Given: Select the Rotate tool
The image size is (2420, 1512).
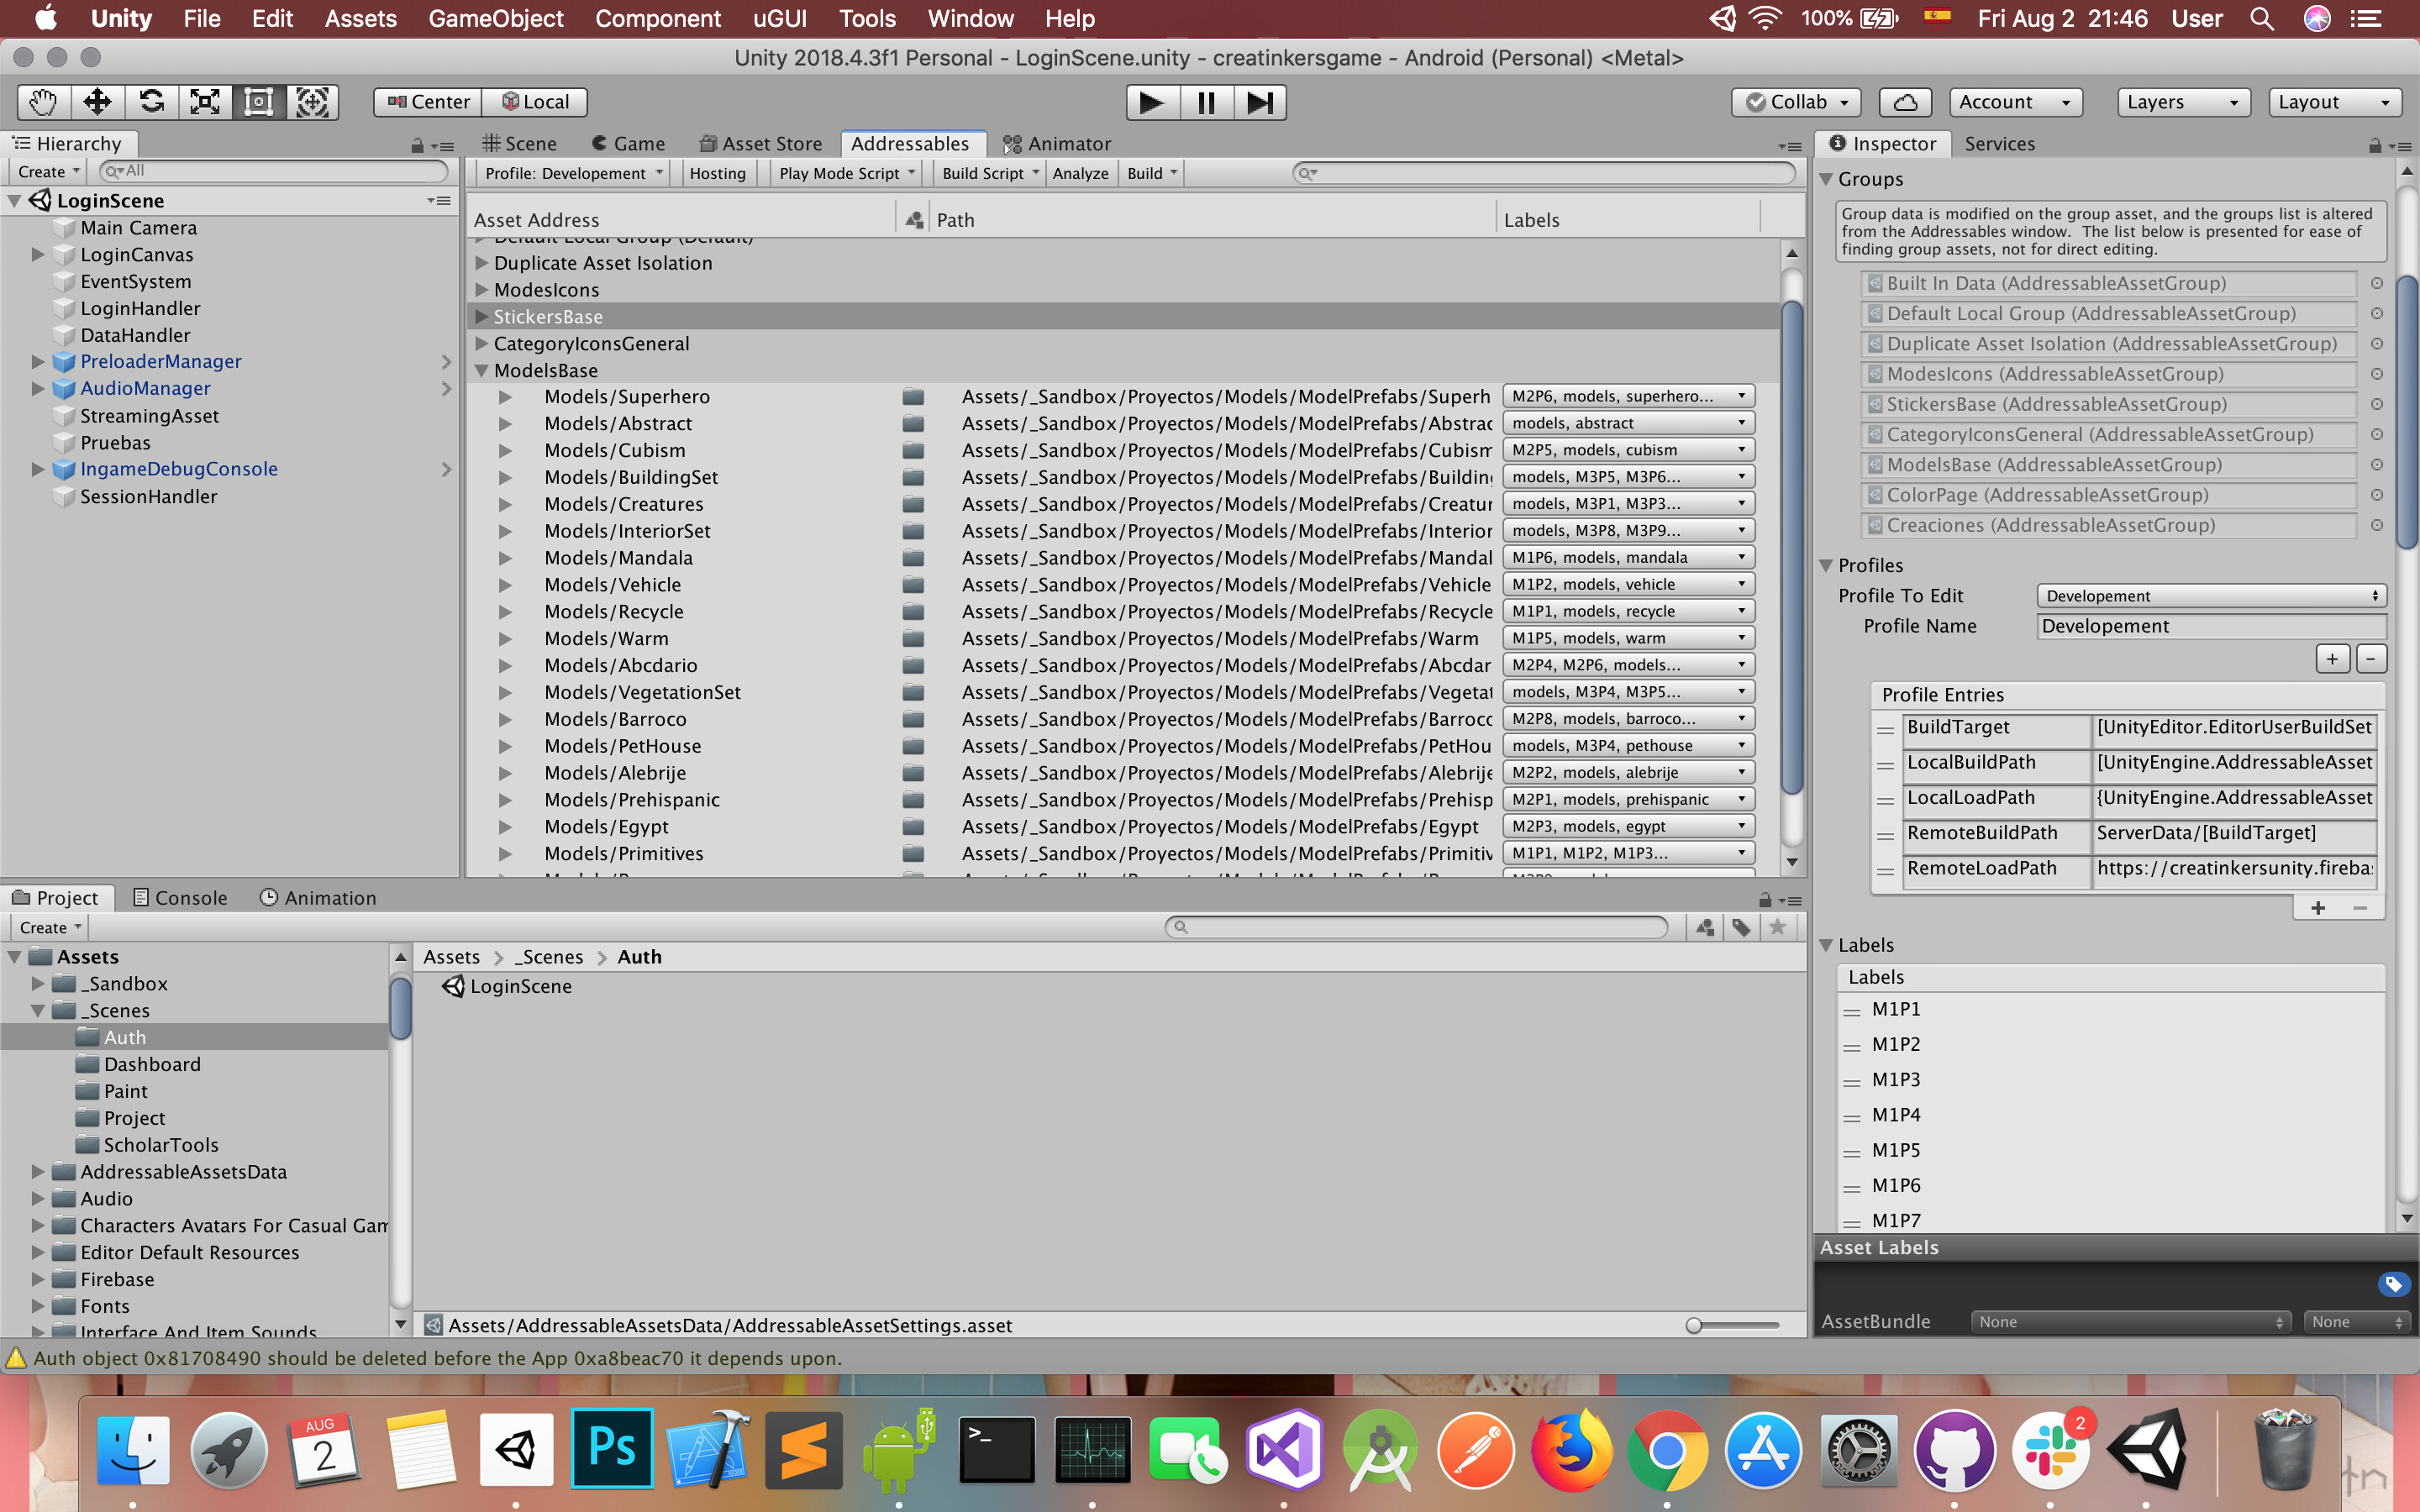Looking at the screenshot, I should pos(151,101).
